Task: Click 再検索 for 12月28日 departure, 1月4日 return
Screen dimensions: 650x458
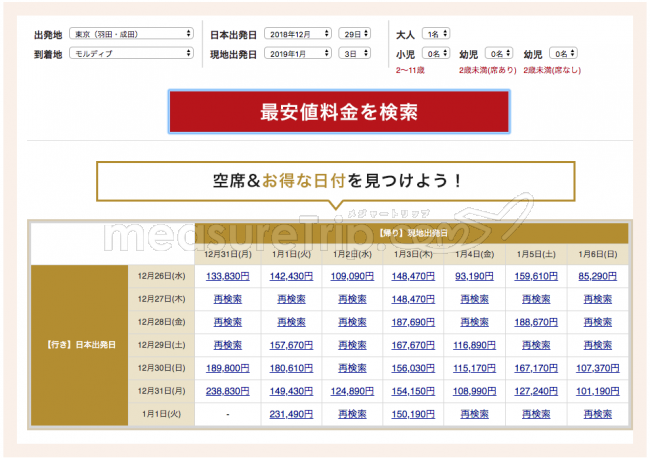Action: pos(474,322)
